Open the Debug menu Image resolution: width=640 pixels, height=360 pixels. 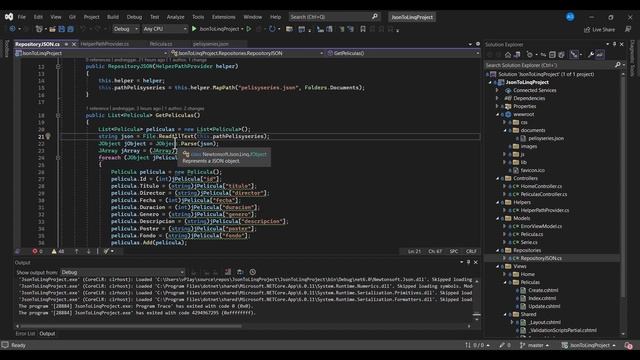pyautogui.click(x=134, y=17)
